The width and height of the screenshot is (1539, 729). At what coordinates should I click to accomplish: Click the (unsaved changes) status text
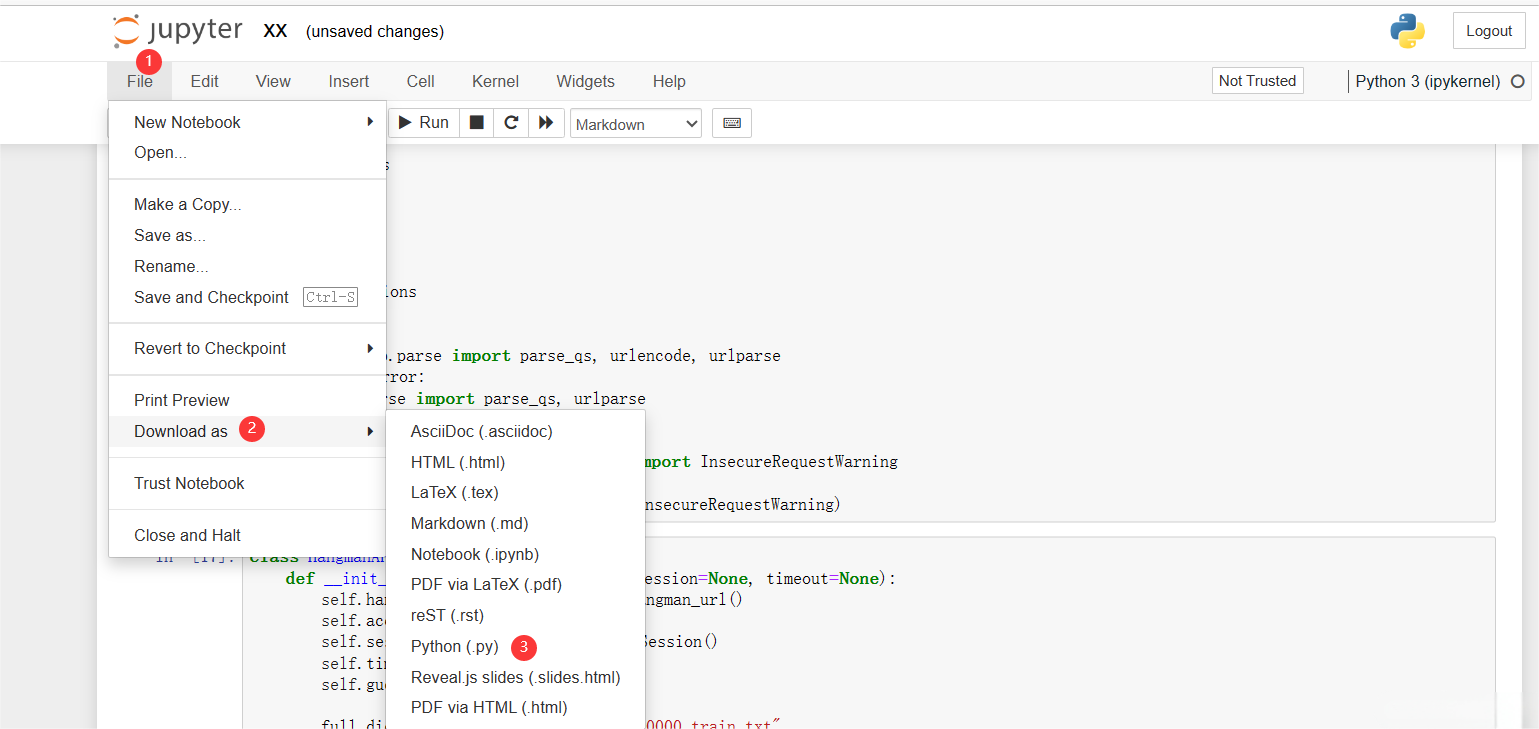tap(375, 31)
